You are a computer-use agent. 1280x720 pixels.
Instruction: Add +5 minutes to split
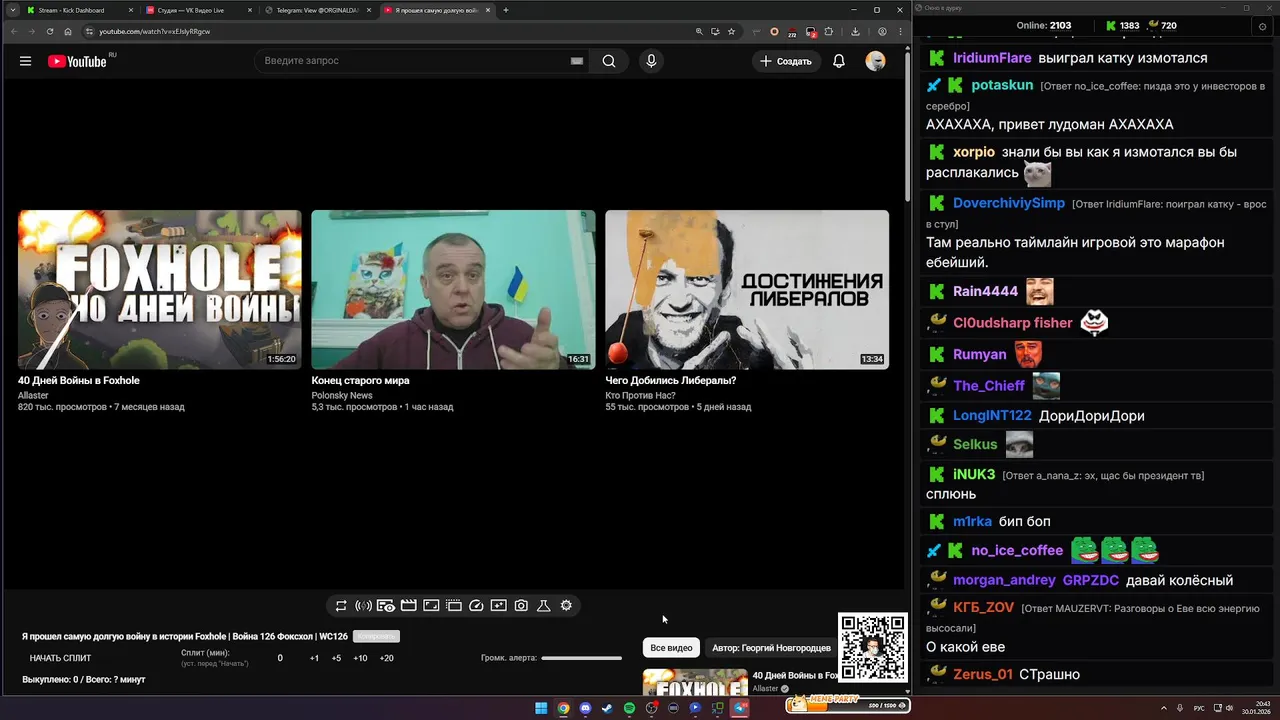pos(336,658)
